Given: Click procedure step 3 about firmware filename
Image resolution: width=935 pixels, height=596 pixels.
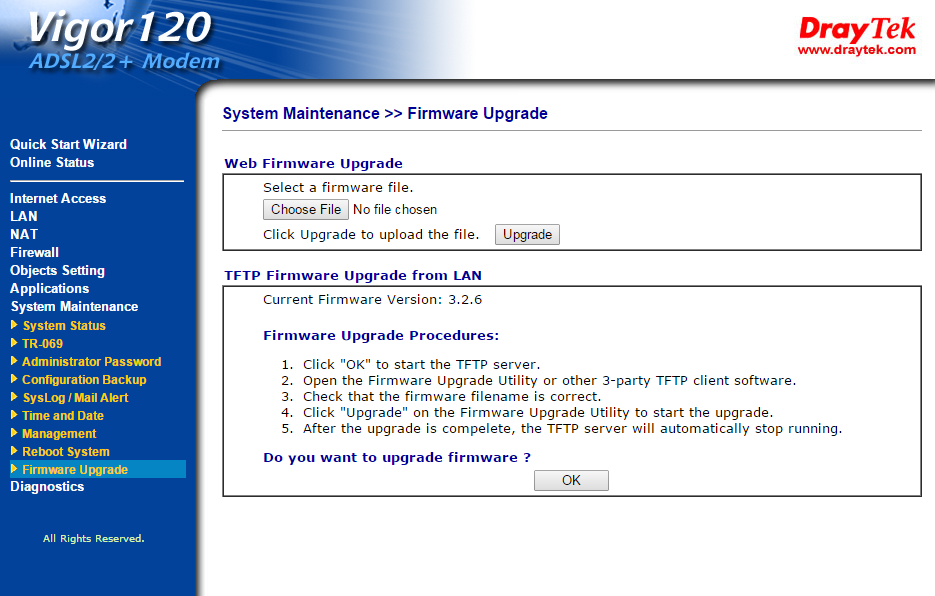Looking at the screenshot, I should click(452, 397).
